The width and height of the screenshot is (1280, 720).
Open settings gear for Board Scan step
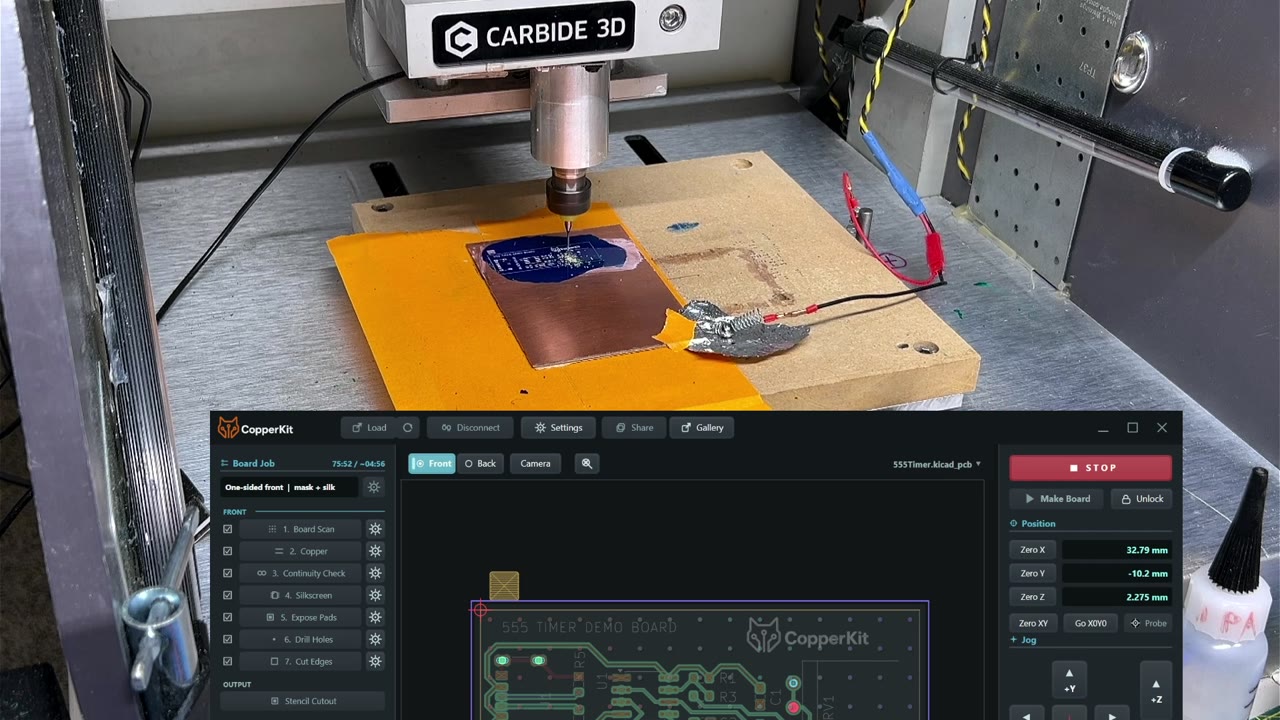click(375, 529)
